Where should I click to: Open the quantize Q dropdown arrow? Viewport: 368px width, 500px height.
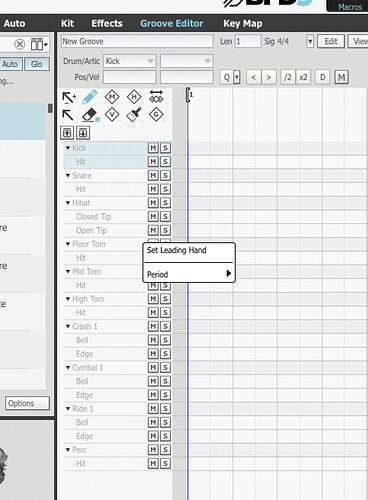click(x=237, y=77)
